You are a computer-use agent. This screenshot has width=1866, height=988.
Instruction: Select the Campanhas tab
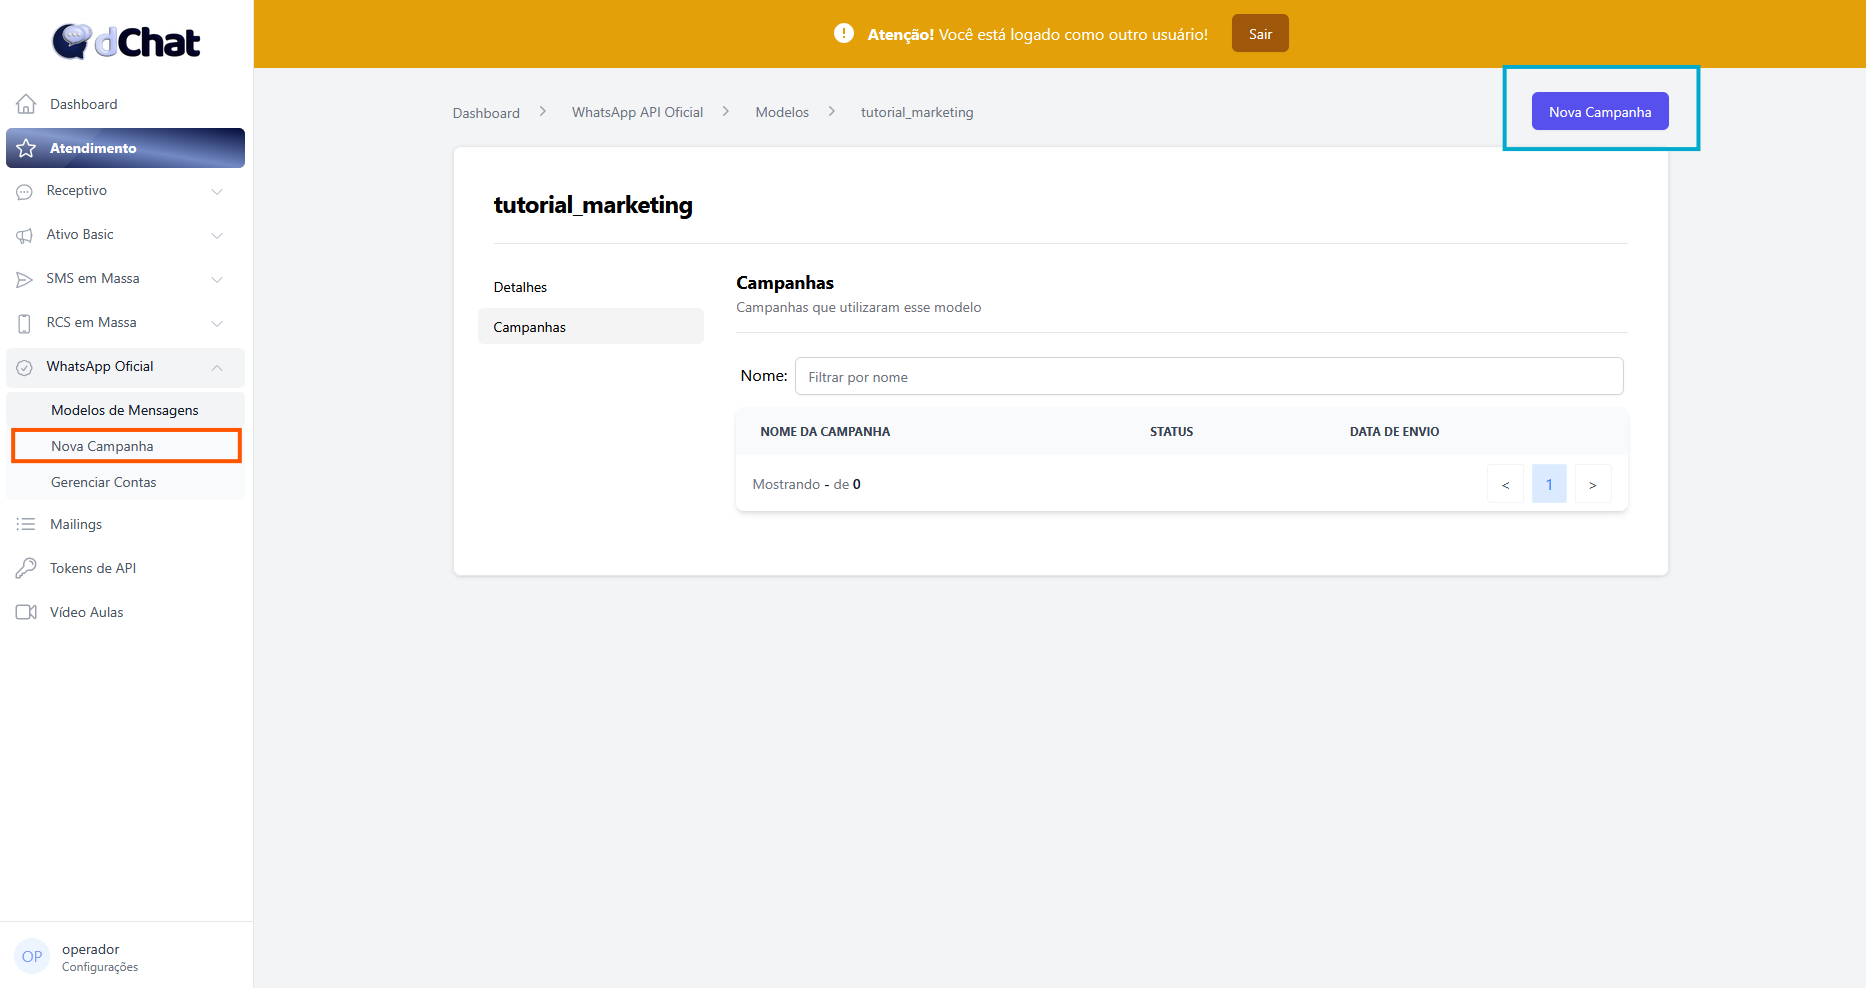(530, 327)
